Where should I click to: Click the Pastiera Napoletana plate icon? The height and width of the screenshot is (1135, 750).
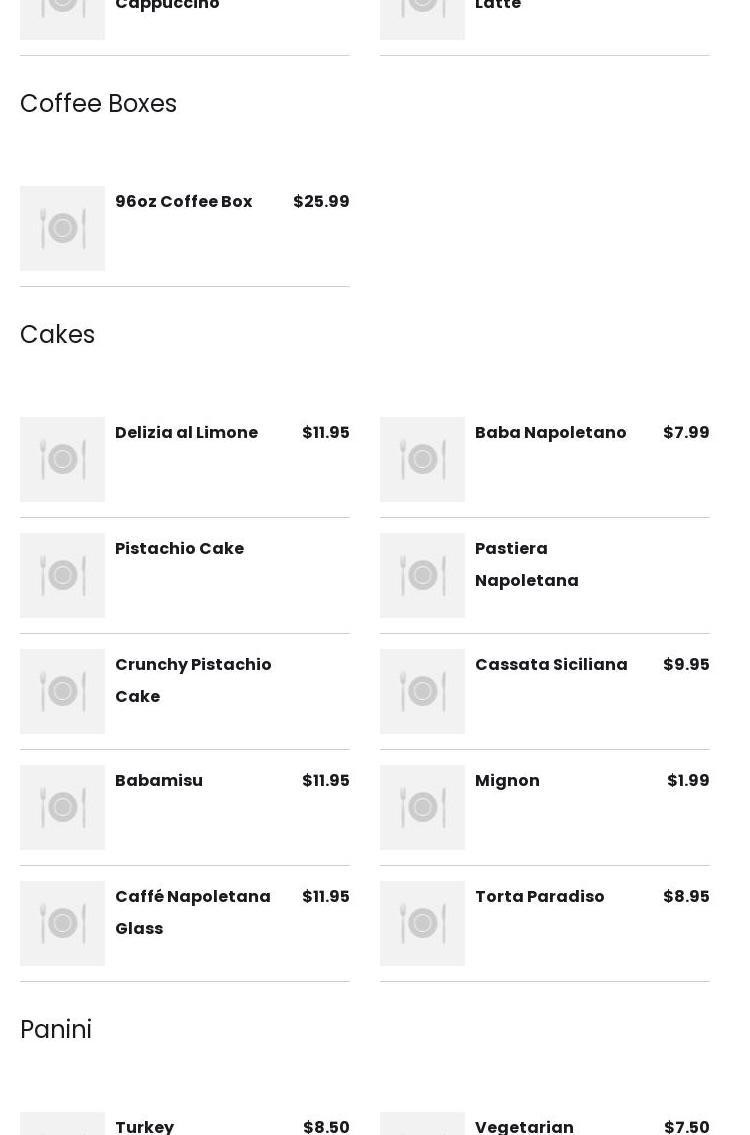coord(422,575)
